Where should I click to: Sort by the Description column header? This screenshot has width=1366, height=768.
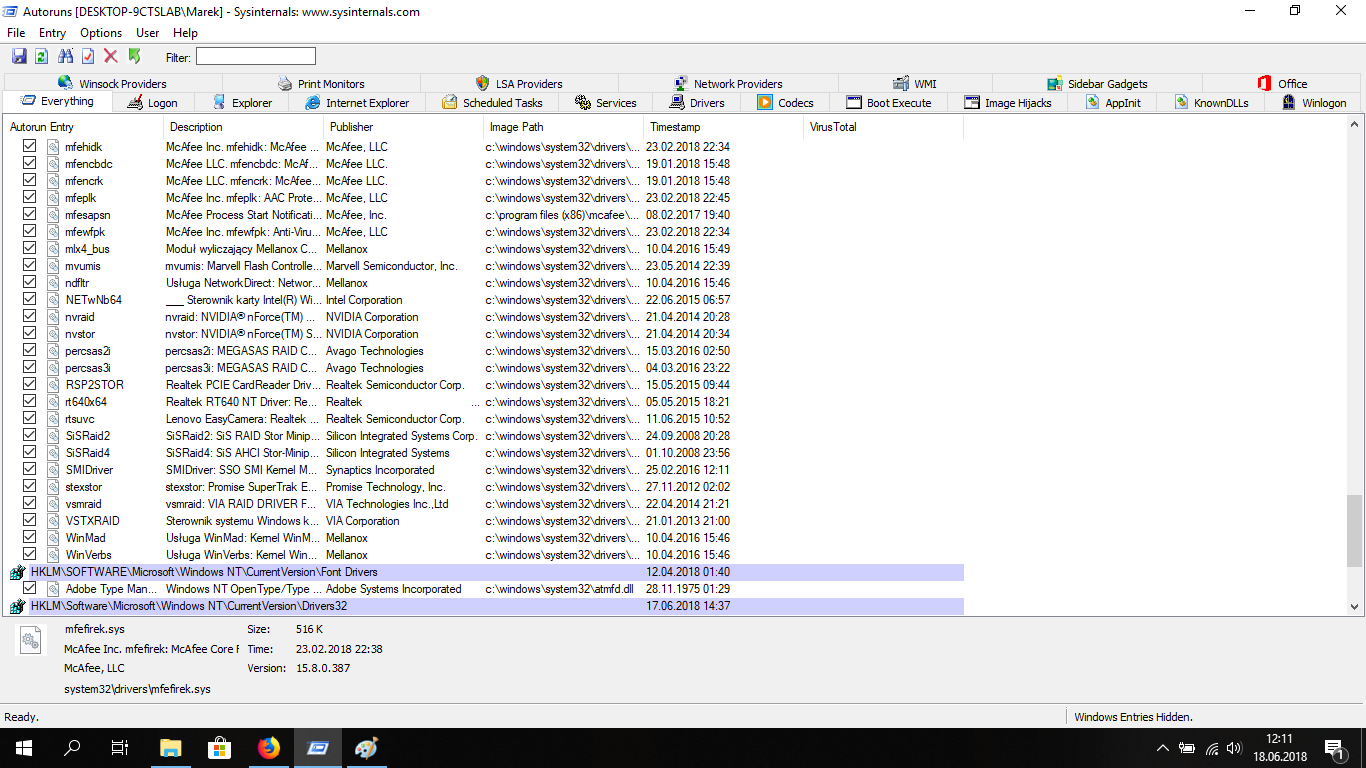point(244,127)
